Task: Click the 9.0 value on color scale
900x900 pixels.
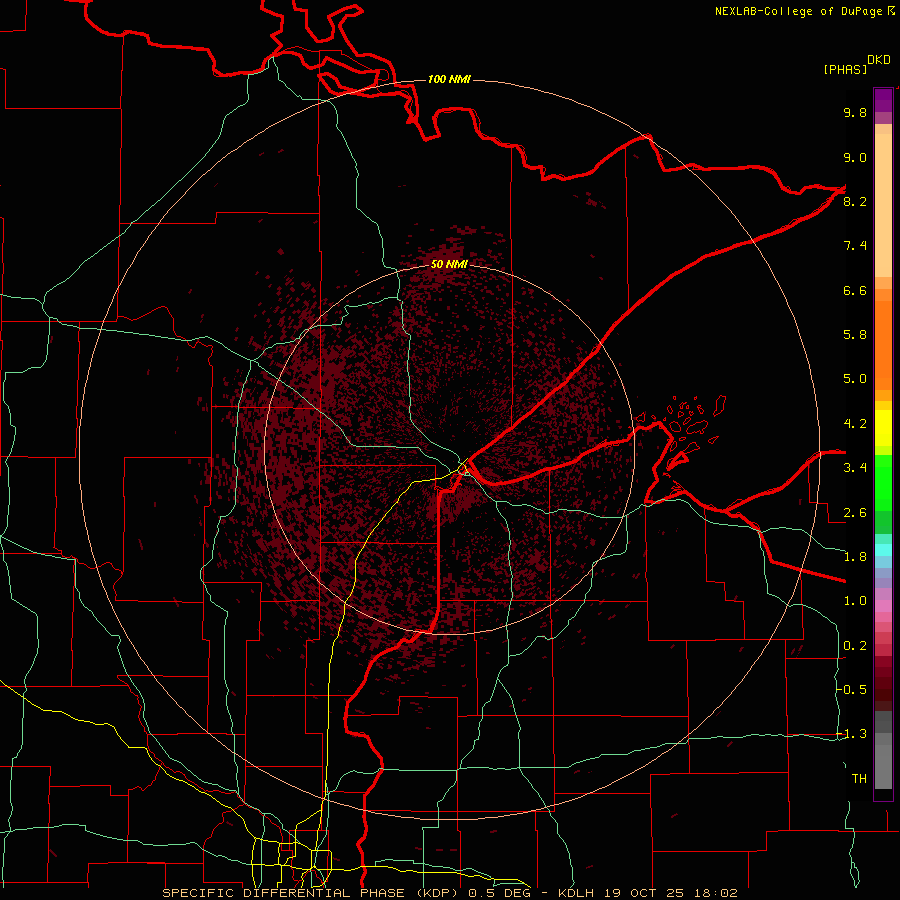Action: 855,157
